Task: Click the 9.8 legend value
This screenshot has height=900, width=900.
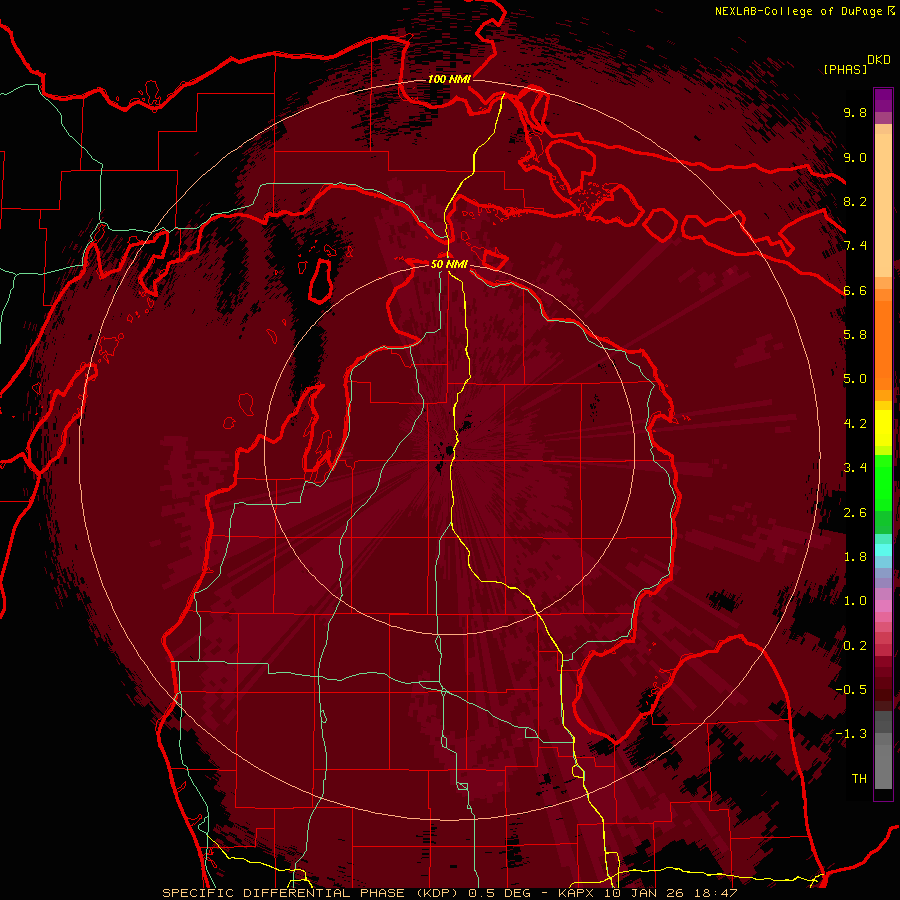Action: coord(855,112)
